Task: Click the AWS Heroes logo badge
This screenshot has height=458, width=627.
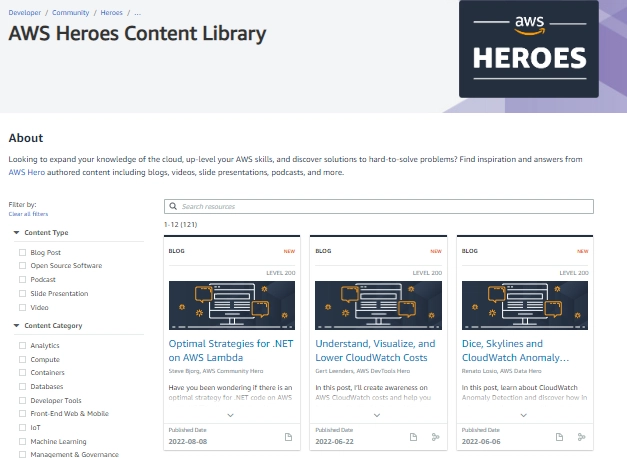Action: click(529, 49)
